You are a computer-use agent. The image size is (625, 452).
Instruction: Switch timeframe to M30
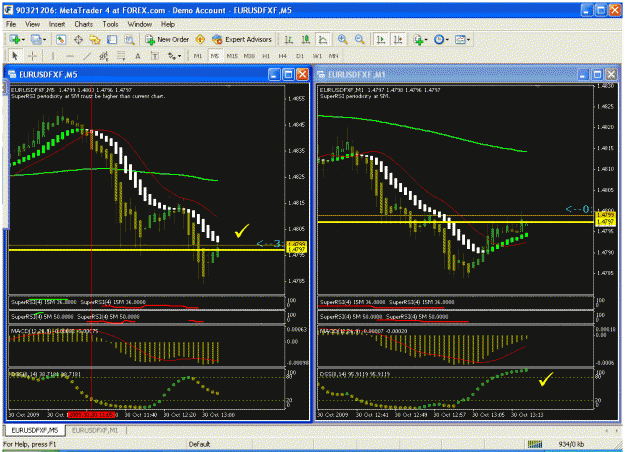249,56
